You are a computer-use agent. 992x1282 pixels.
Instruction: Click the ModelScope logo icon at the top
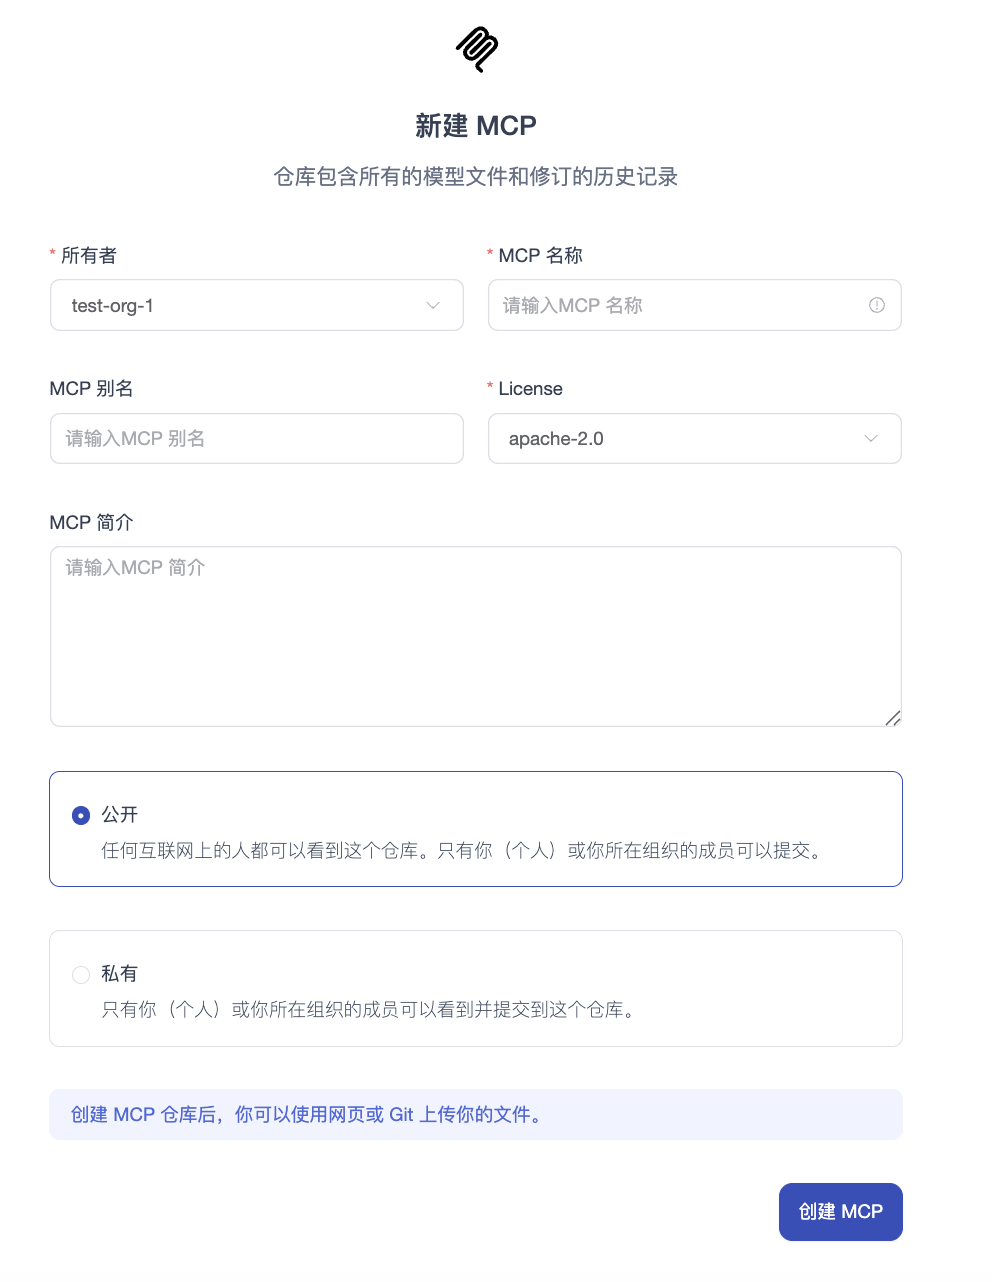click(x=476, y=48)
